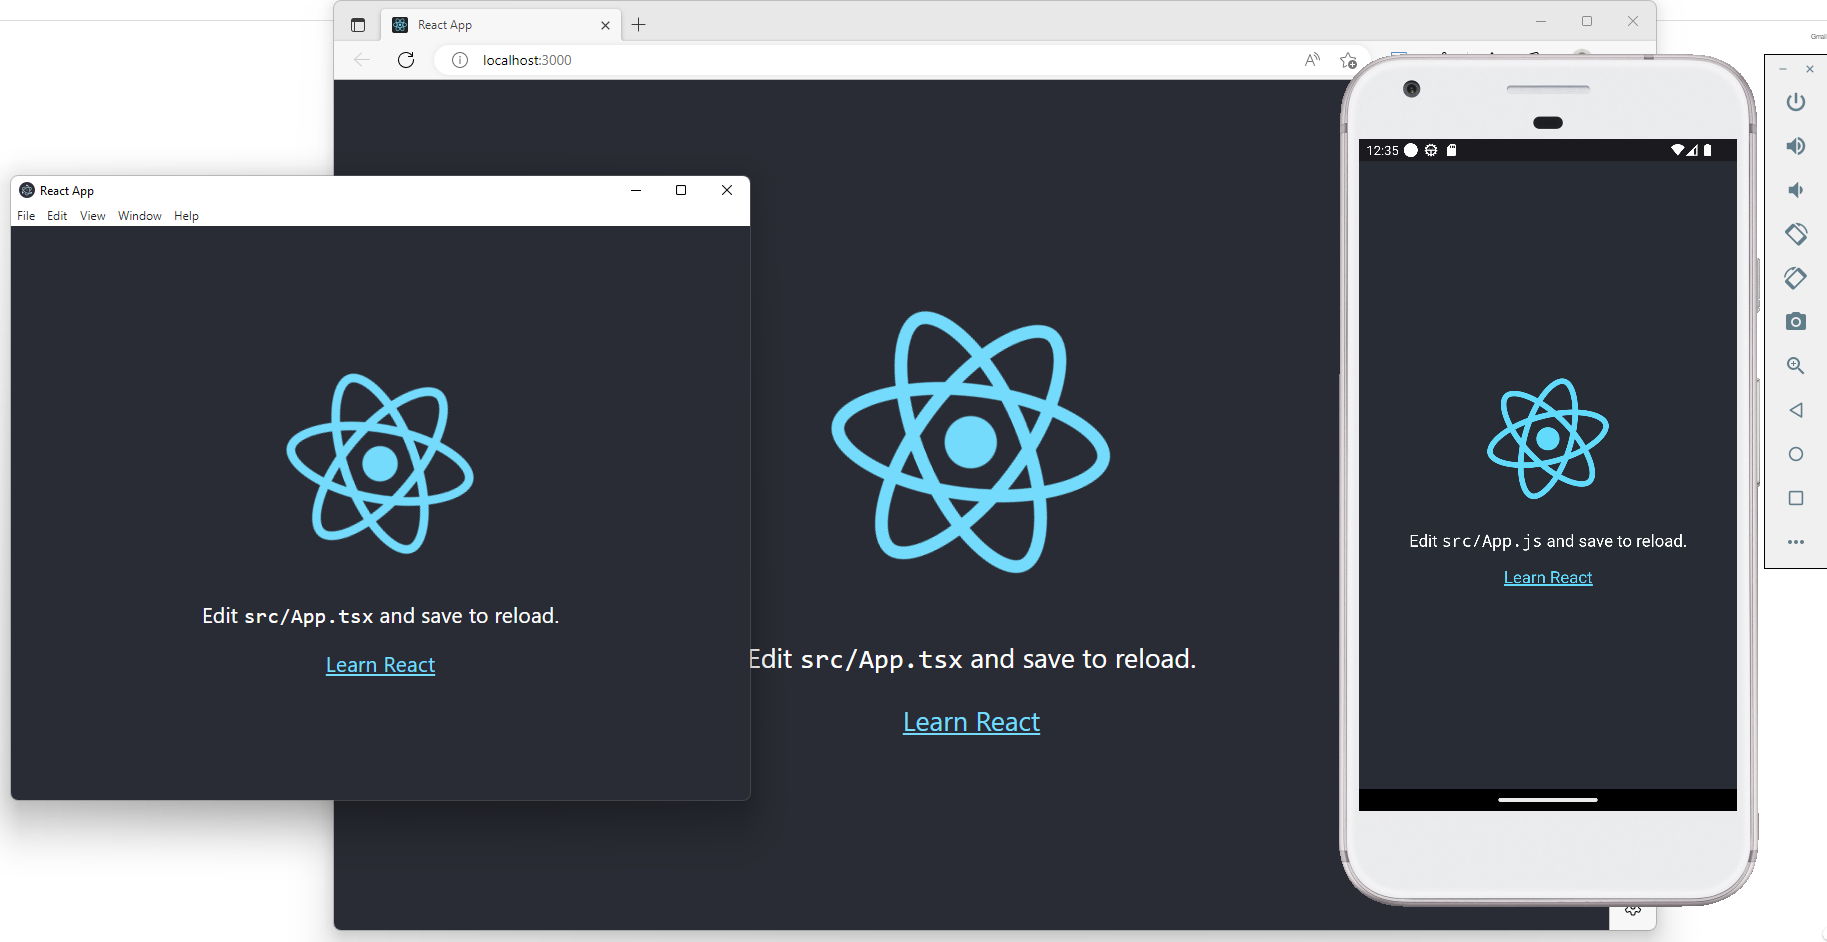Viewport: 1827px width, 942px height.
Task: Raise volume with emulator volume up icon
Action: point(1796,146)
